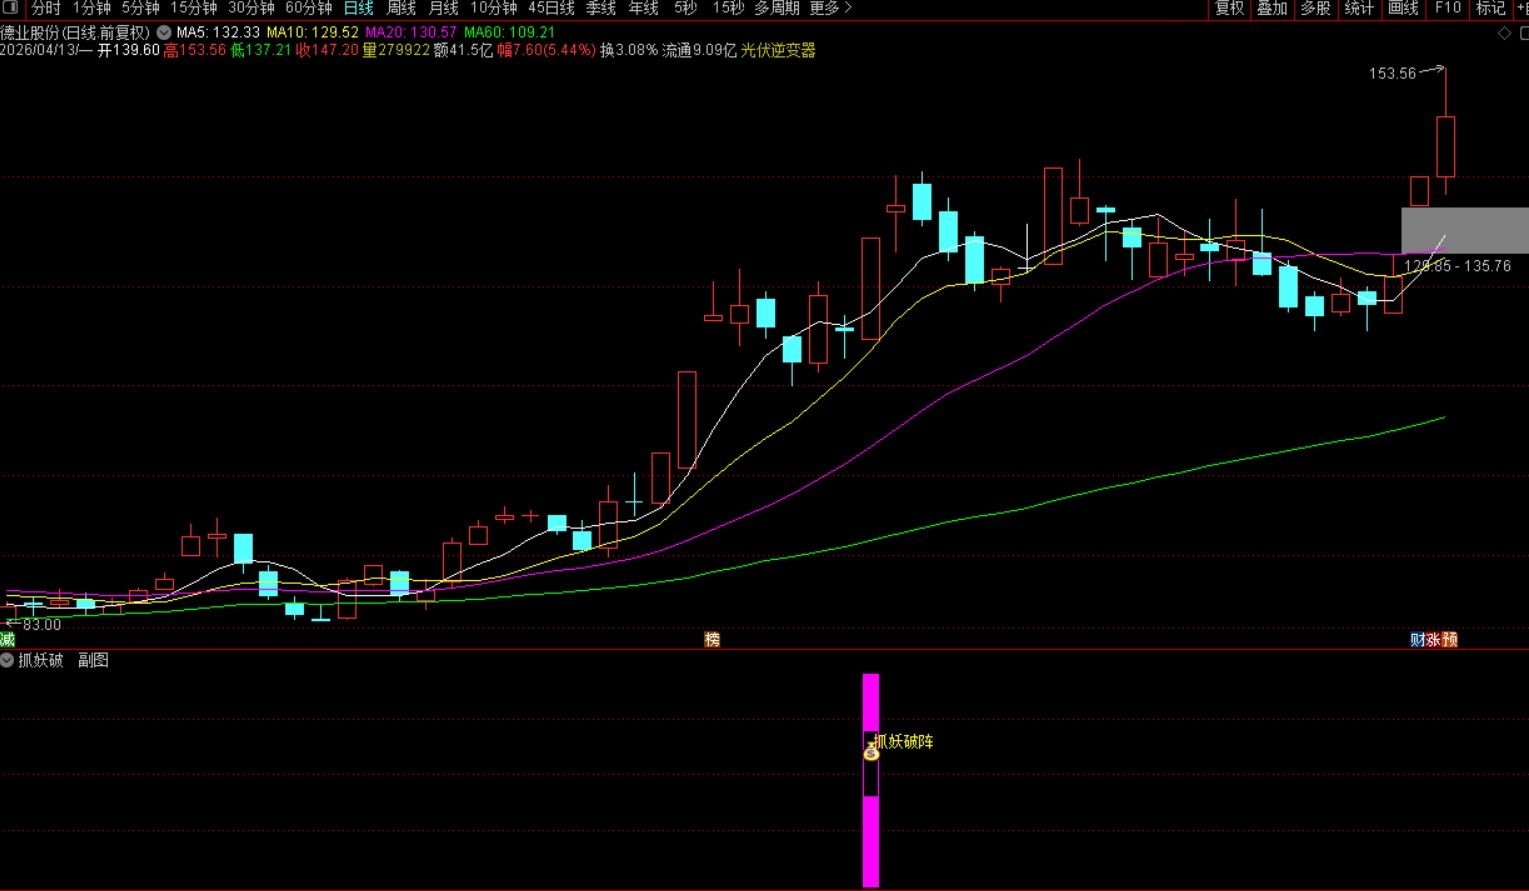Select the 10分钟 period

pyautogui.click(x=494, y=8)
